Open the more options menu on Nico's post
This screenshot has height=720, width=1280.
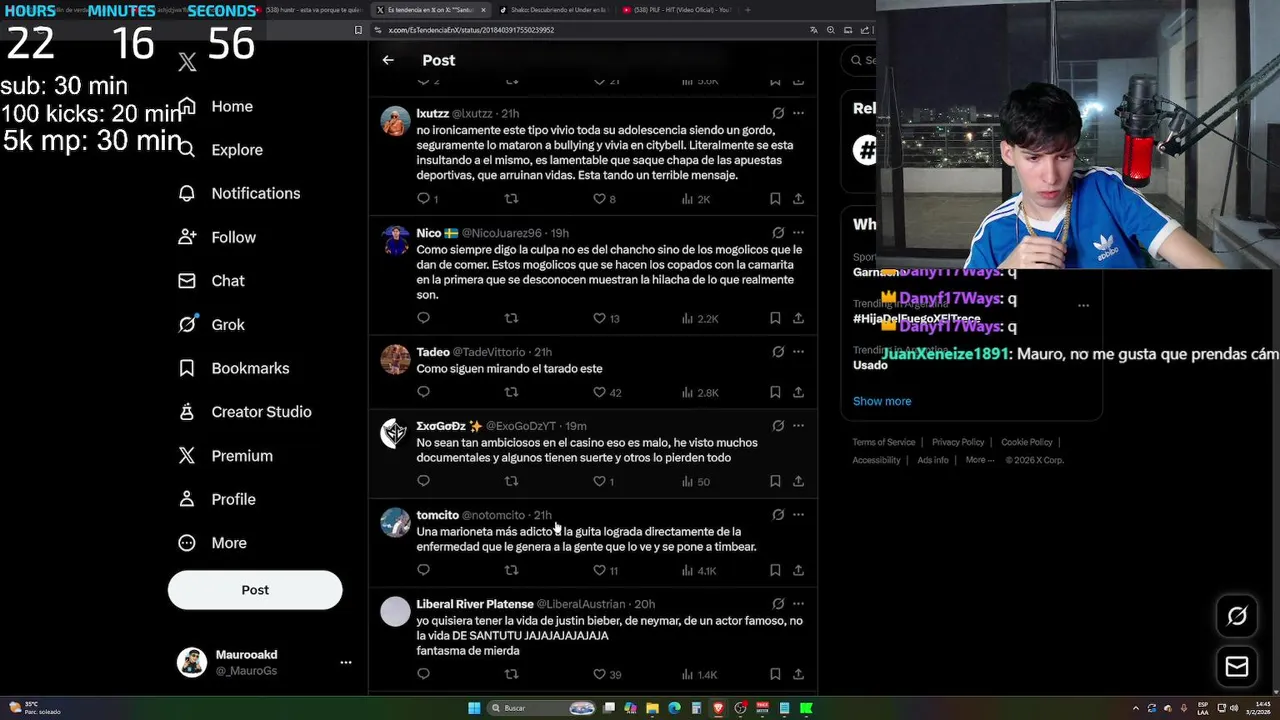pos(798,232)
